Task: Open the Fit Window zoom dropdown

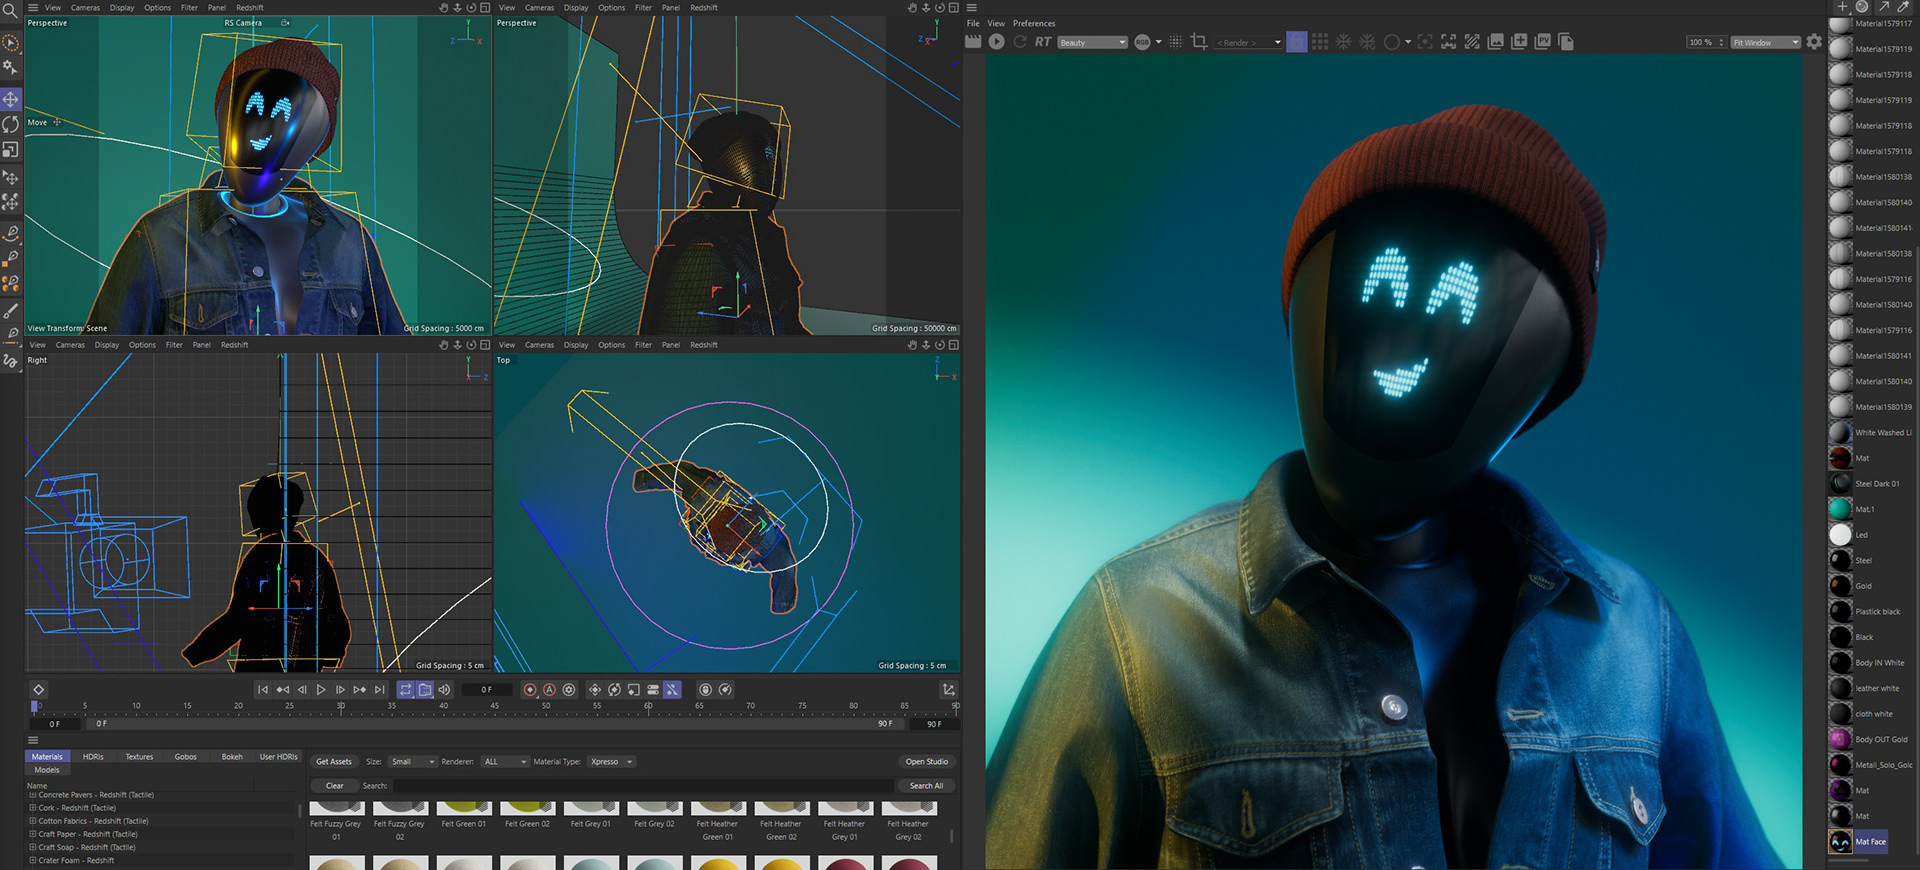Action: (x=1765, y=43)
